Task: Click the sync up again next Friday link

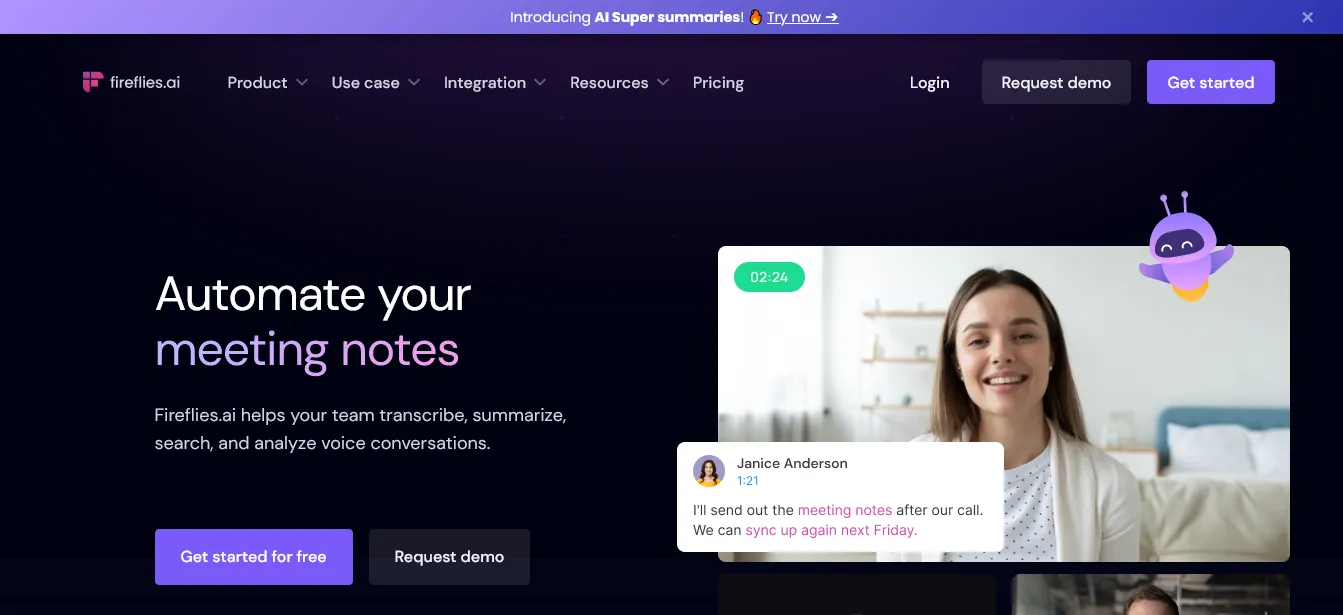Action: (831, 530)
